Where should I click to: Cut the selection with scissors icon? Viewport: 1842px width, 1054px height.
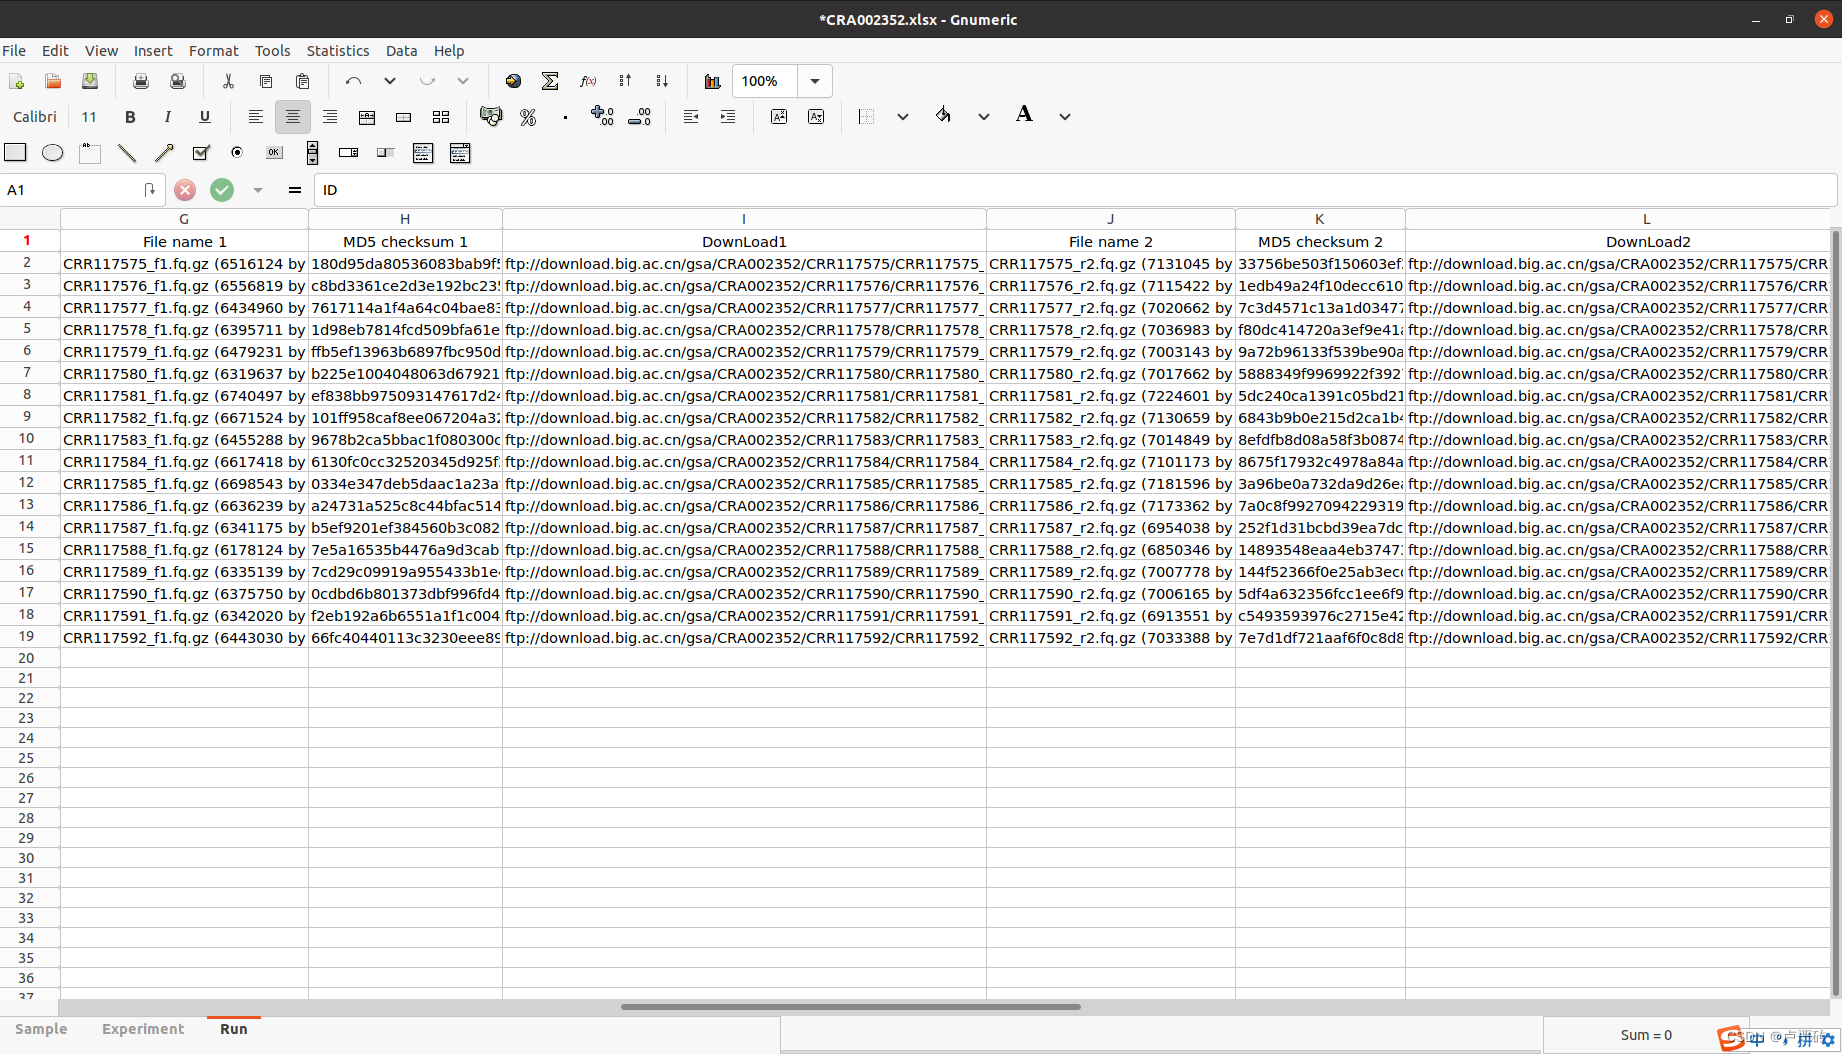point(228,81)
